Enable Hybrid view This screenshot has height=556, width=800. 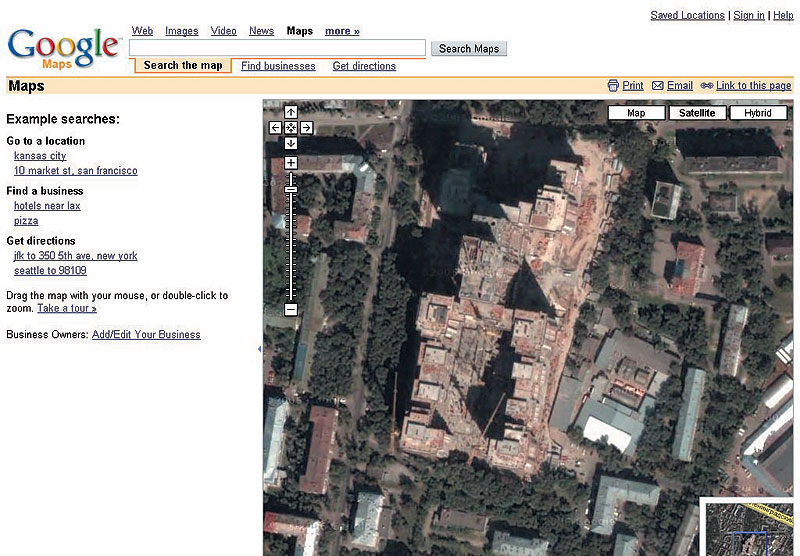click(x=758, y=113)
